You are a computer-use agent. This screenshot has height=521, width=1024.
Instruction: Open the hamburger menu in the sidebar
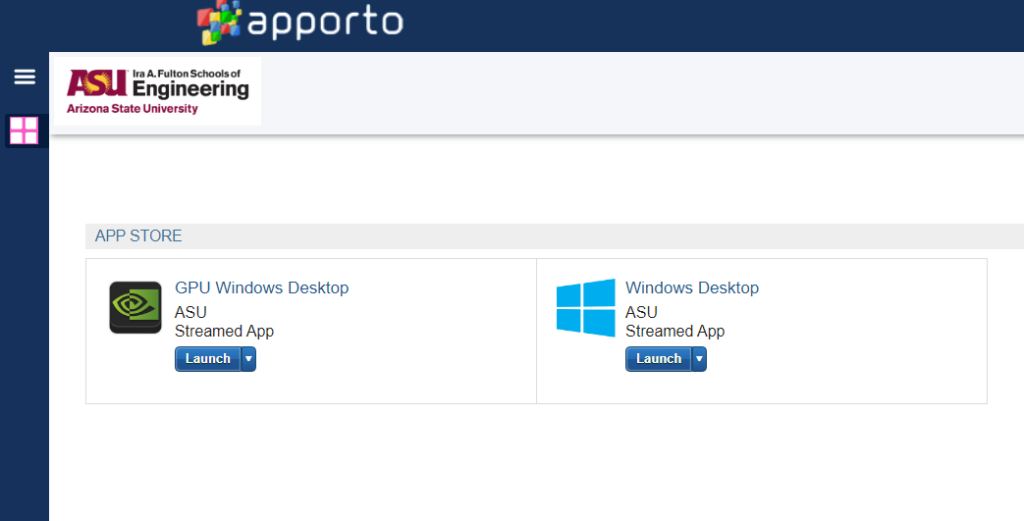pyautogui.click(x=25, y=77)
